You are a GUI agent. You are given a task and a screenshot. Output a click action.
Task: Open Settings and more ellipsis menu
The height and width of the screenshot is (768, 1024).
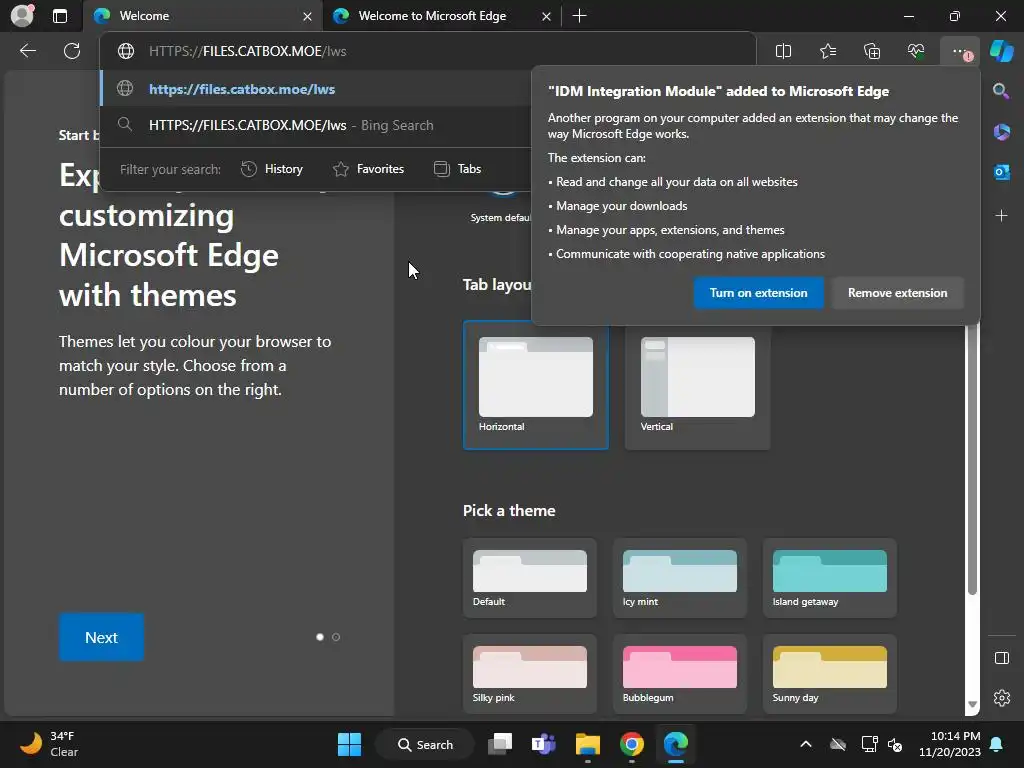(x=960, y=51)
